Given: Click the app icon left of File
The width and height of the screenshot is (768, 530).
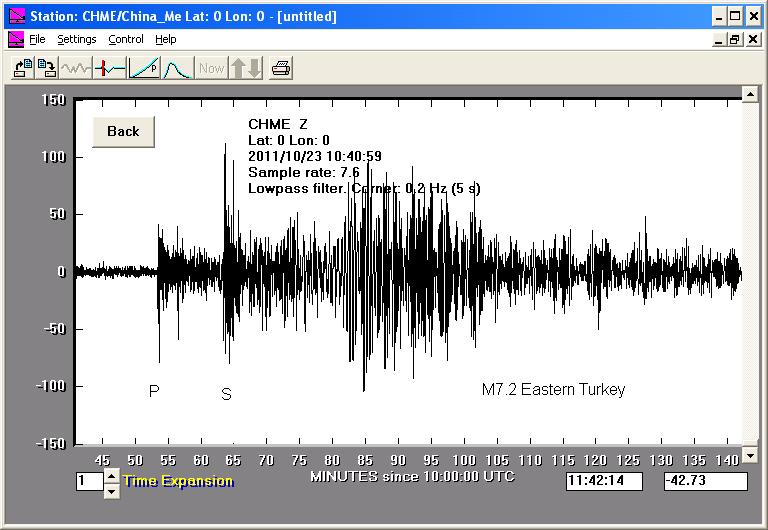Looking at the screenshot, I should coord(15,39).
